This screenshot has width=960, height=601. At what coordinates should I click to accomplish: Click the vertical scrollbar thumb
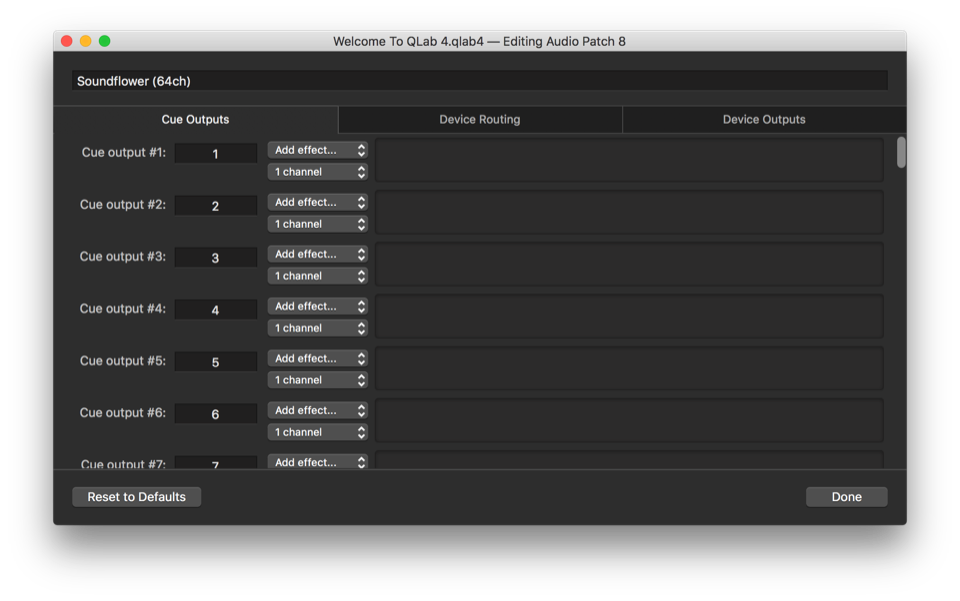coord(901,152)
